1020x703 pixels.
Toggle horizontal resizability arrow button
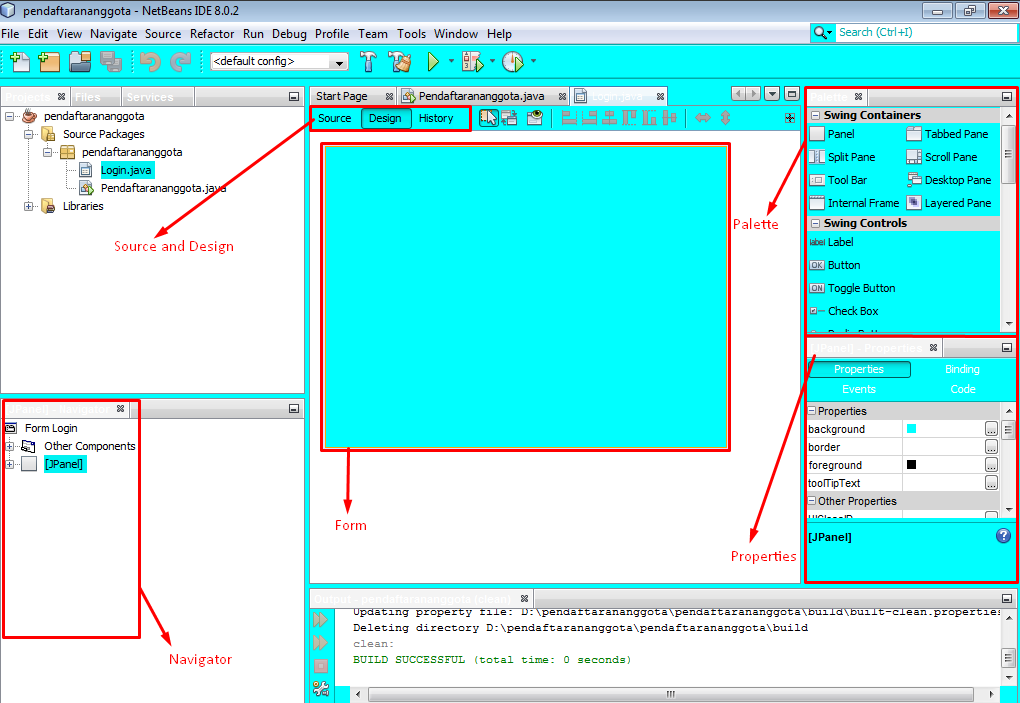(x=703, y=118)
